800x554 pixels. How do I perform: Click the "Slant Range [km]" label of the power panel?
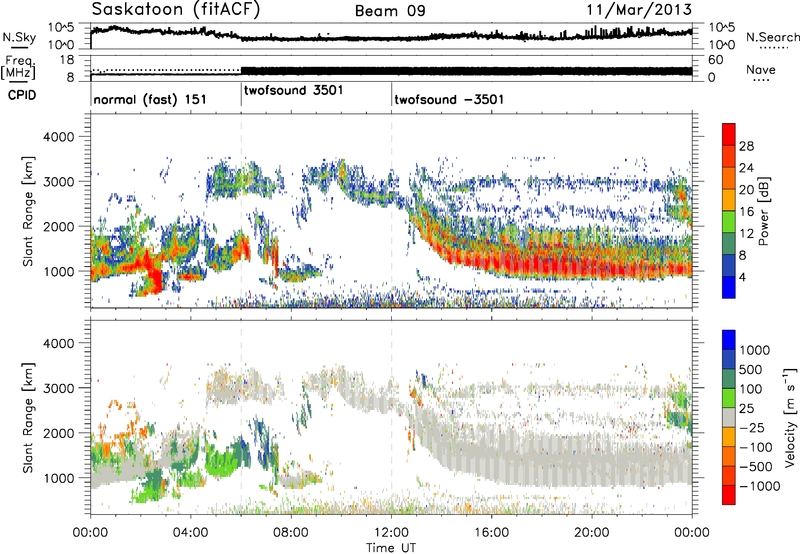(29, 211)
